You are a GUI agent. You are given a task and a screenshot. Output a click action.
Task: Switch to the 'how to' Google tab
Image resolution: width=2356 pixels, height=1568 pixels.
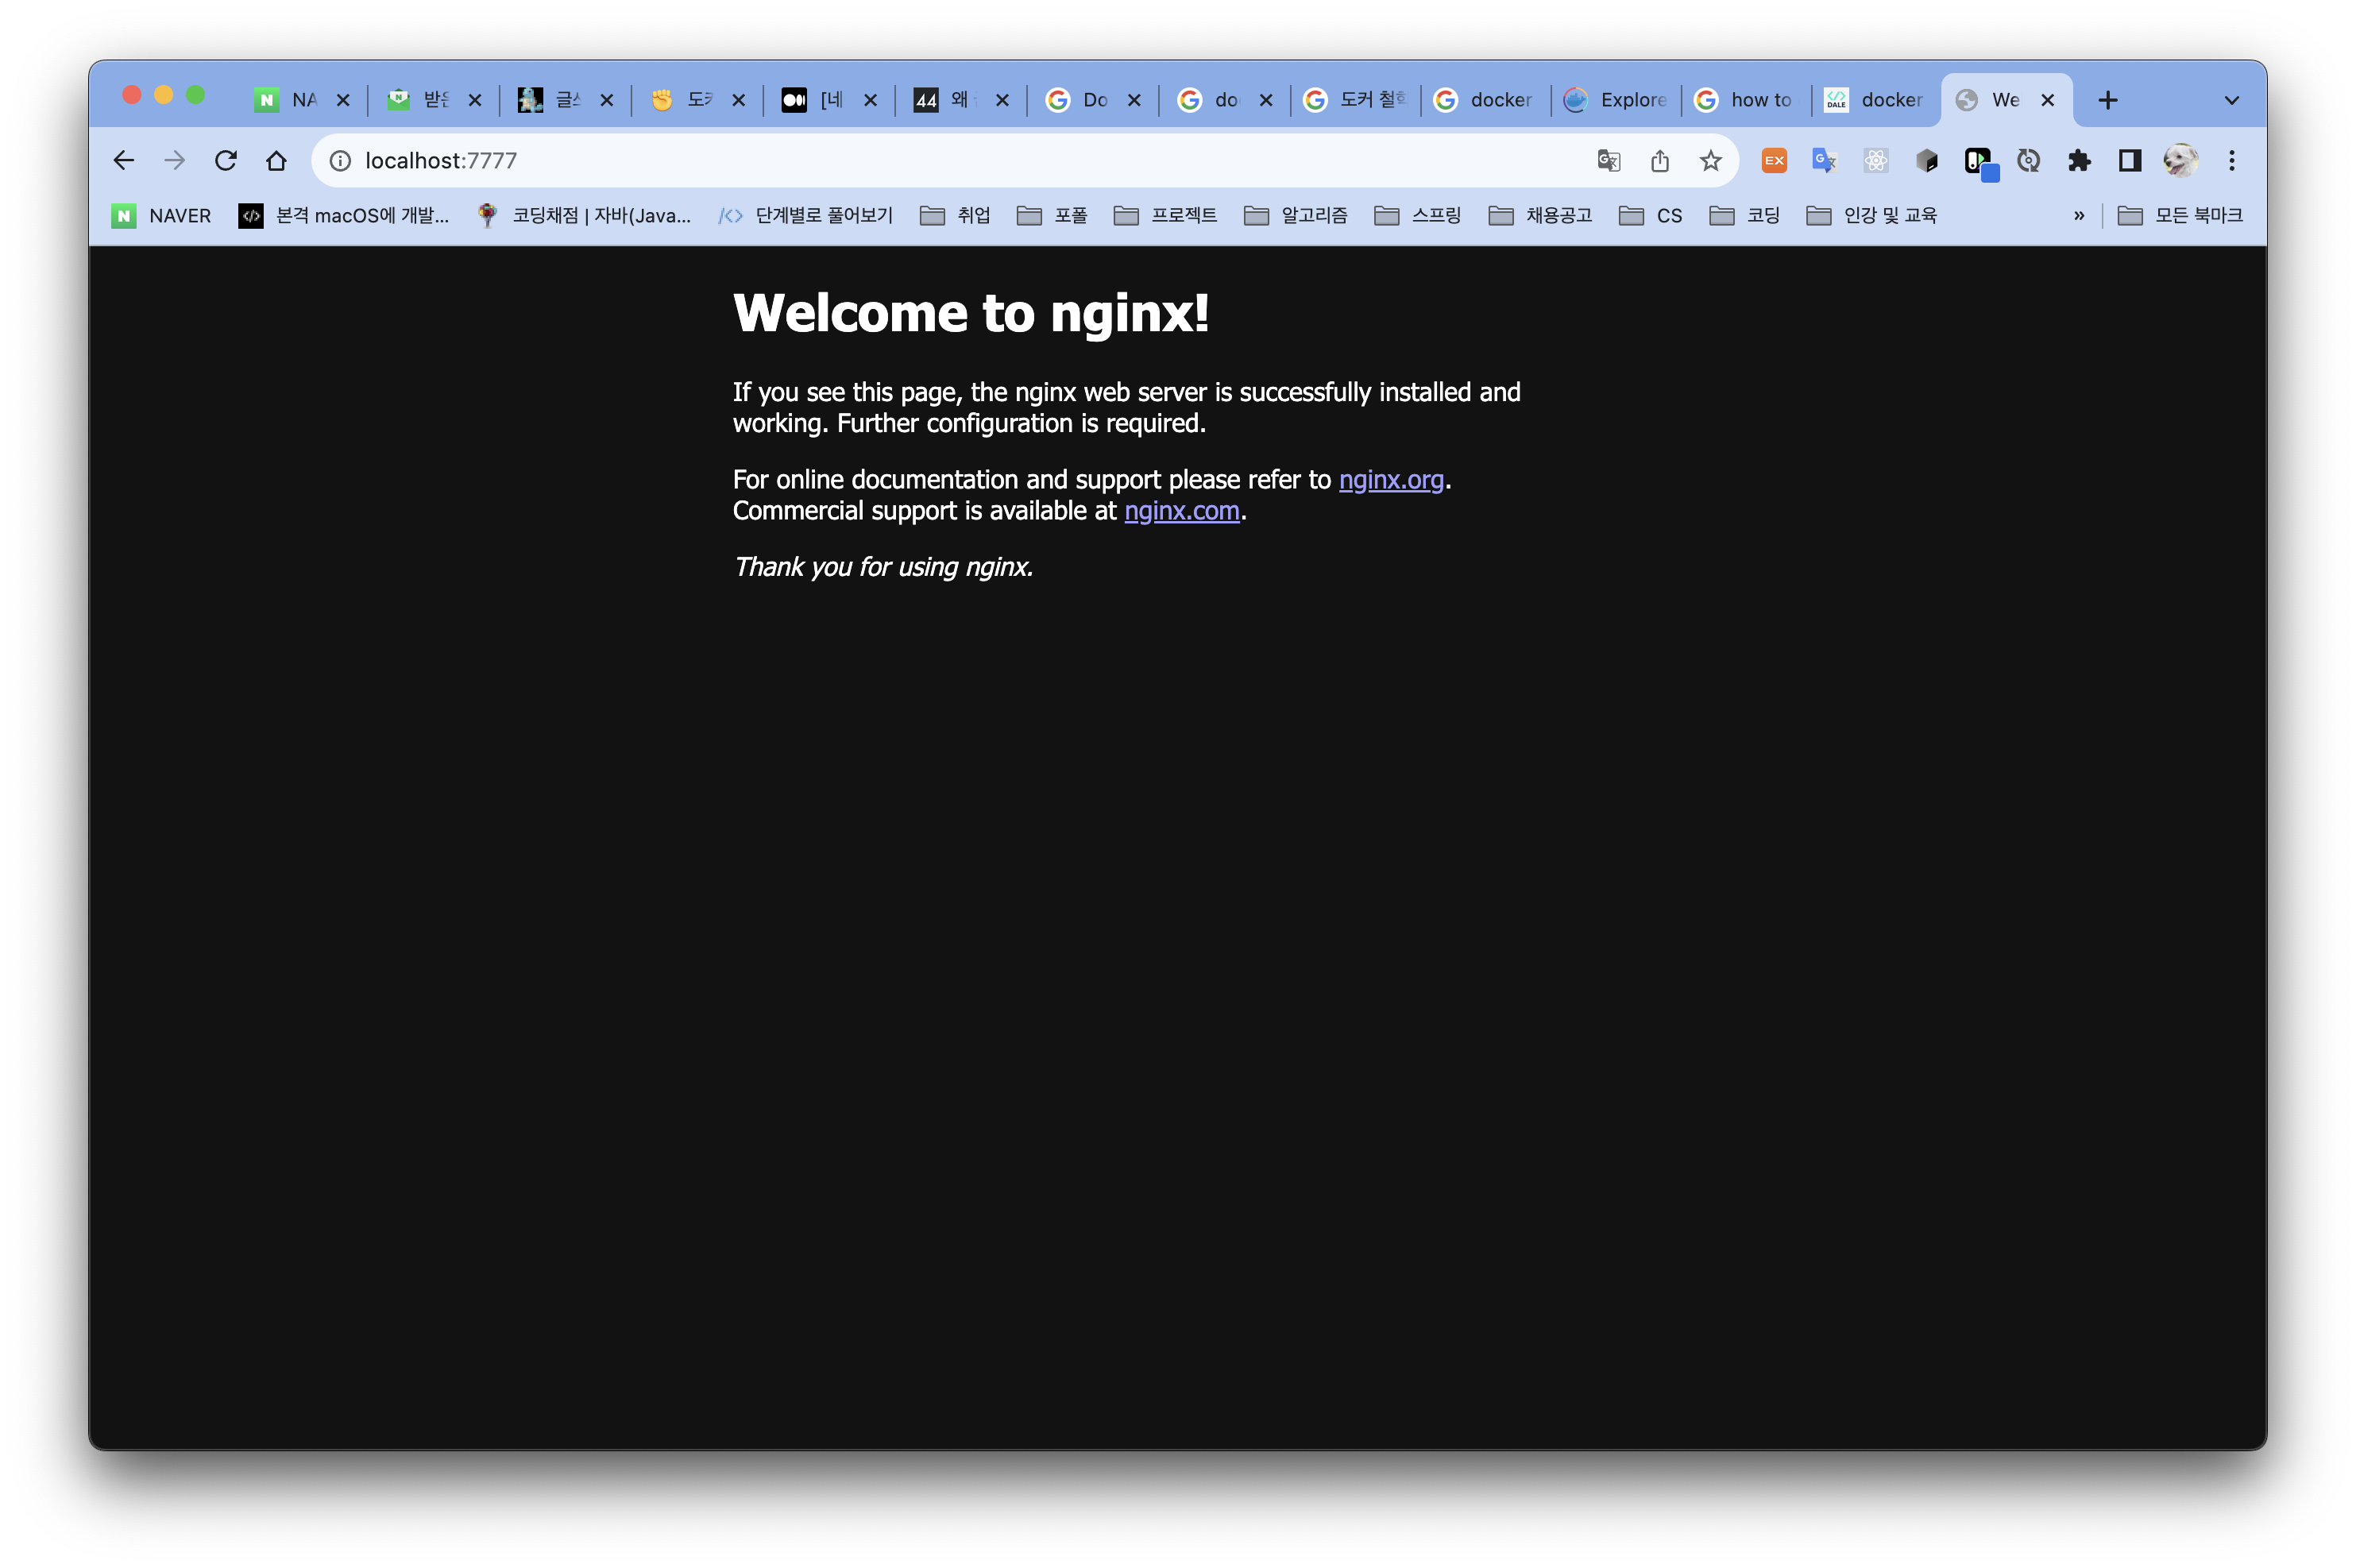click(x=1745, y=100)
